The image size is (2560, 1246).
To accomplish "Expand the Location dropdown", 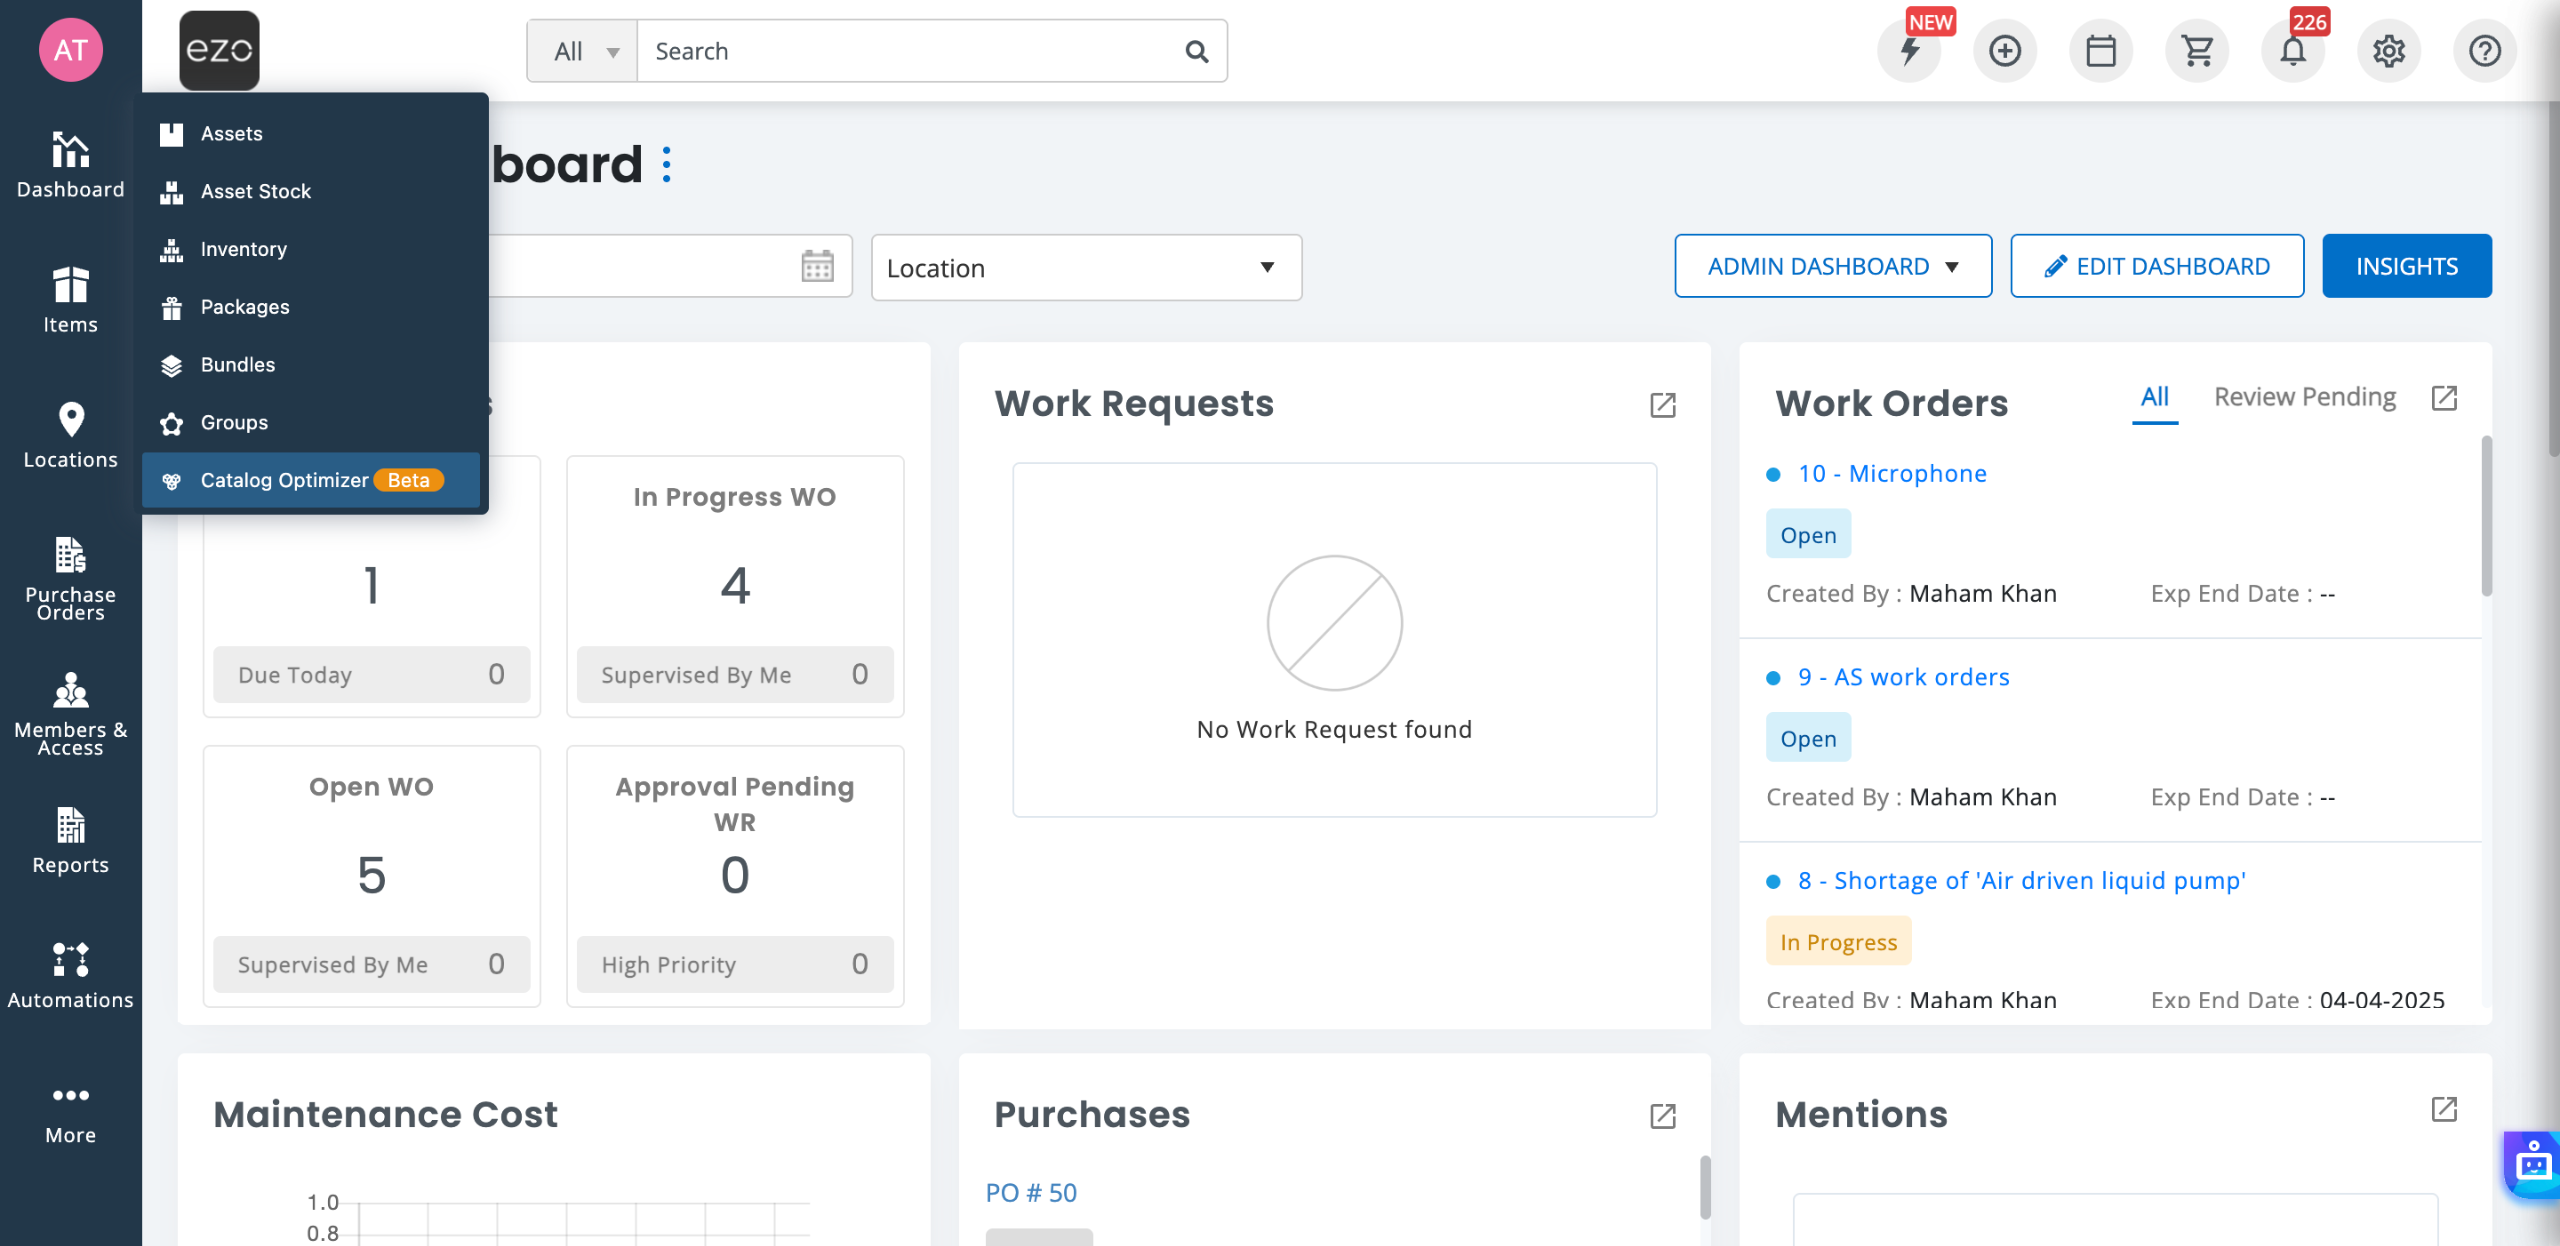I will click(x=1086, y=268).
